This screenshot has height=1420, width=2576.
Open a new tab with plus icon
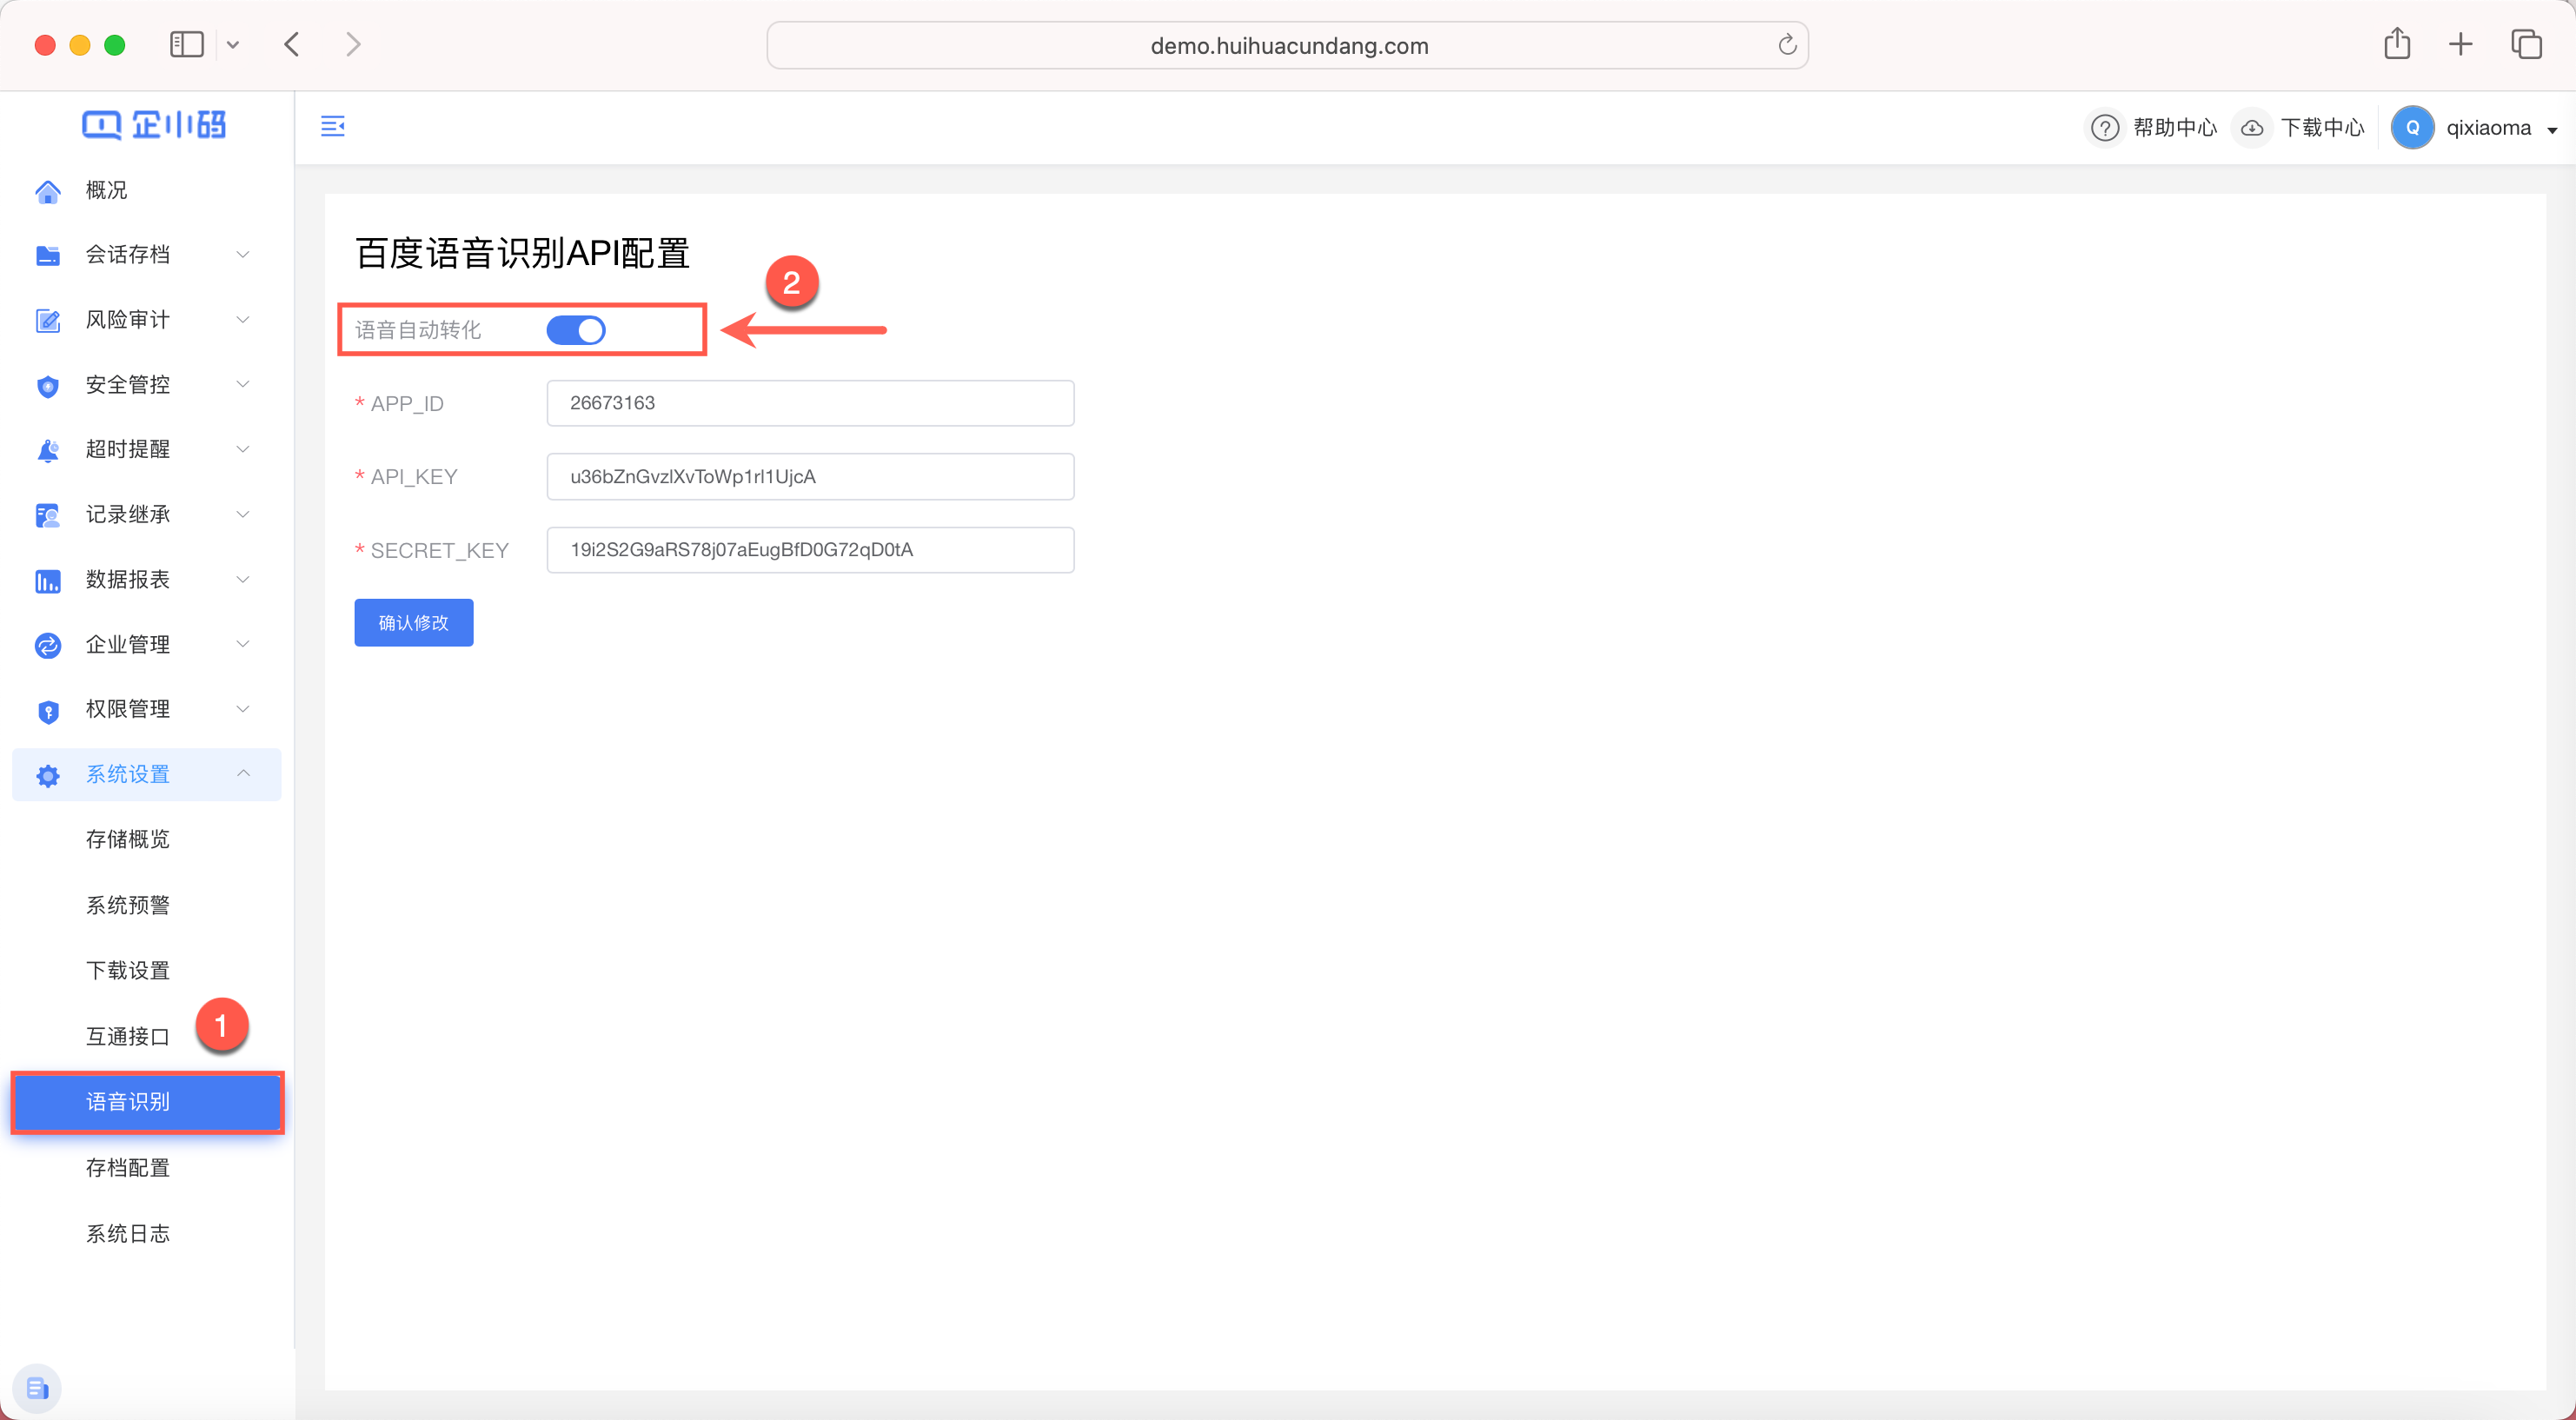pyautogui.click(x=2461, y=44)
